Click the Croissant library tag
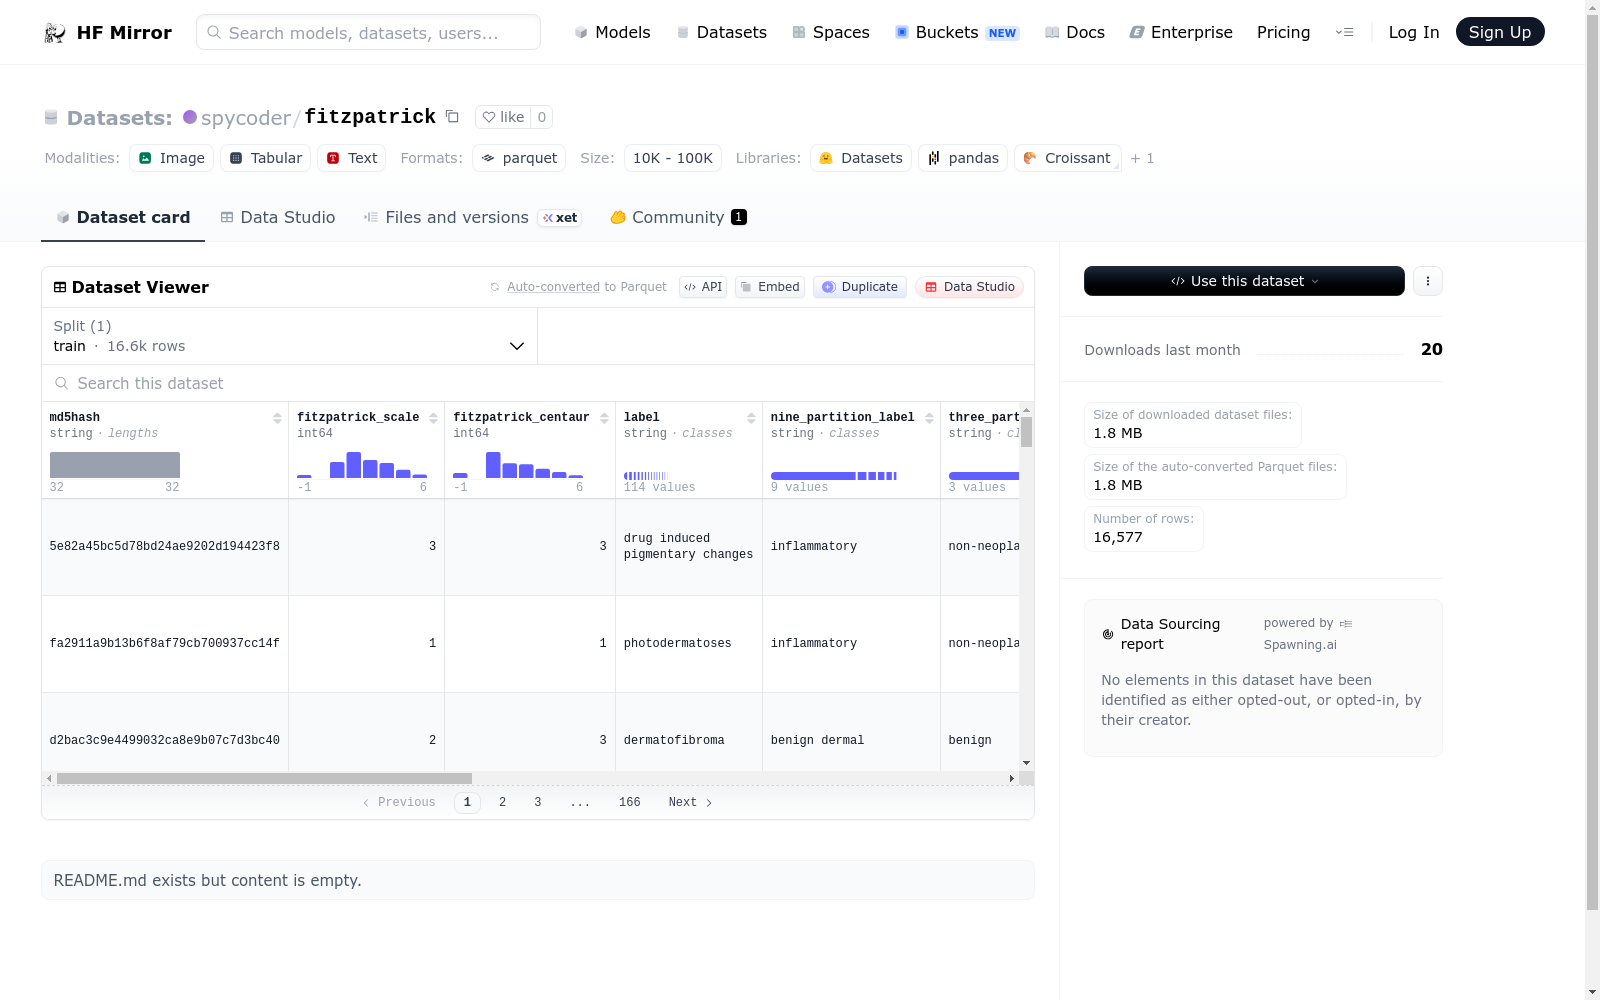This screenshot has height=1000, width=1600. tap(1067, 158)
